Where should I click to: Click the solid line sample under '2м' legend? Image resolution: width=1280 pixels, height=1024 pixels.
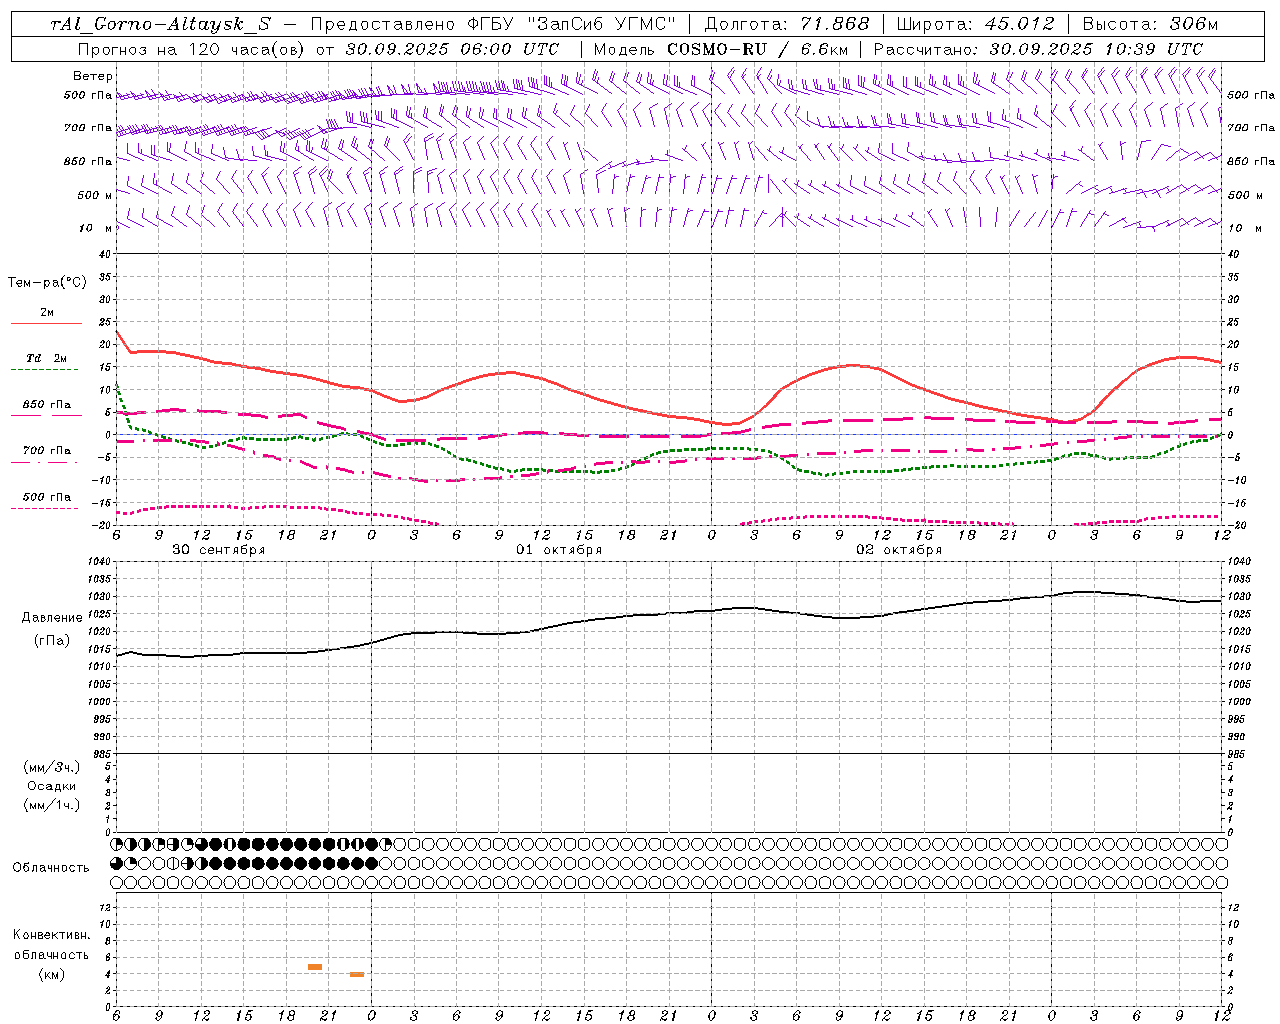[46, 324]
